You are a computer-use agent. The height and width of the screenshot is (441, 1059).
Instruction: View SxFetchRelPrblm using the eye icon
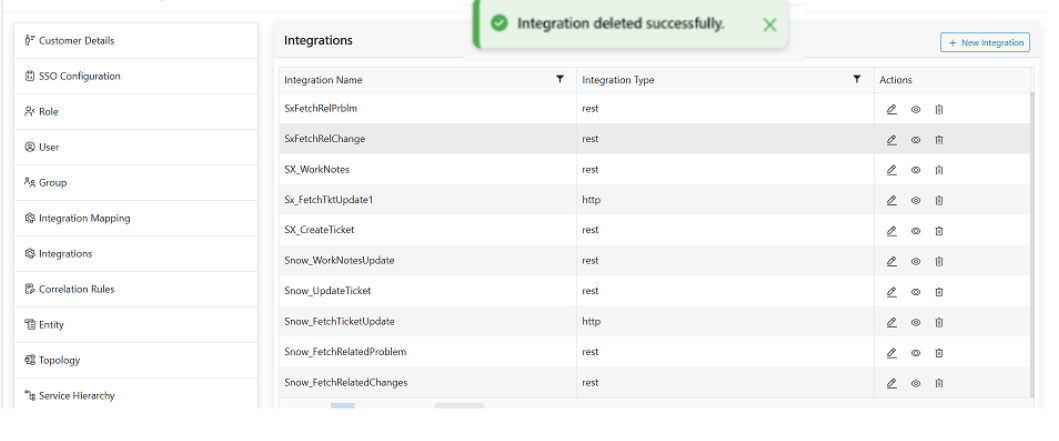pos(915,109)
